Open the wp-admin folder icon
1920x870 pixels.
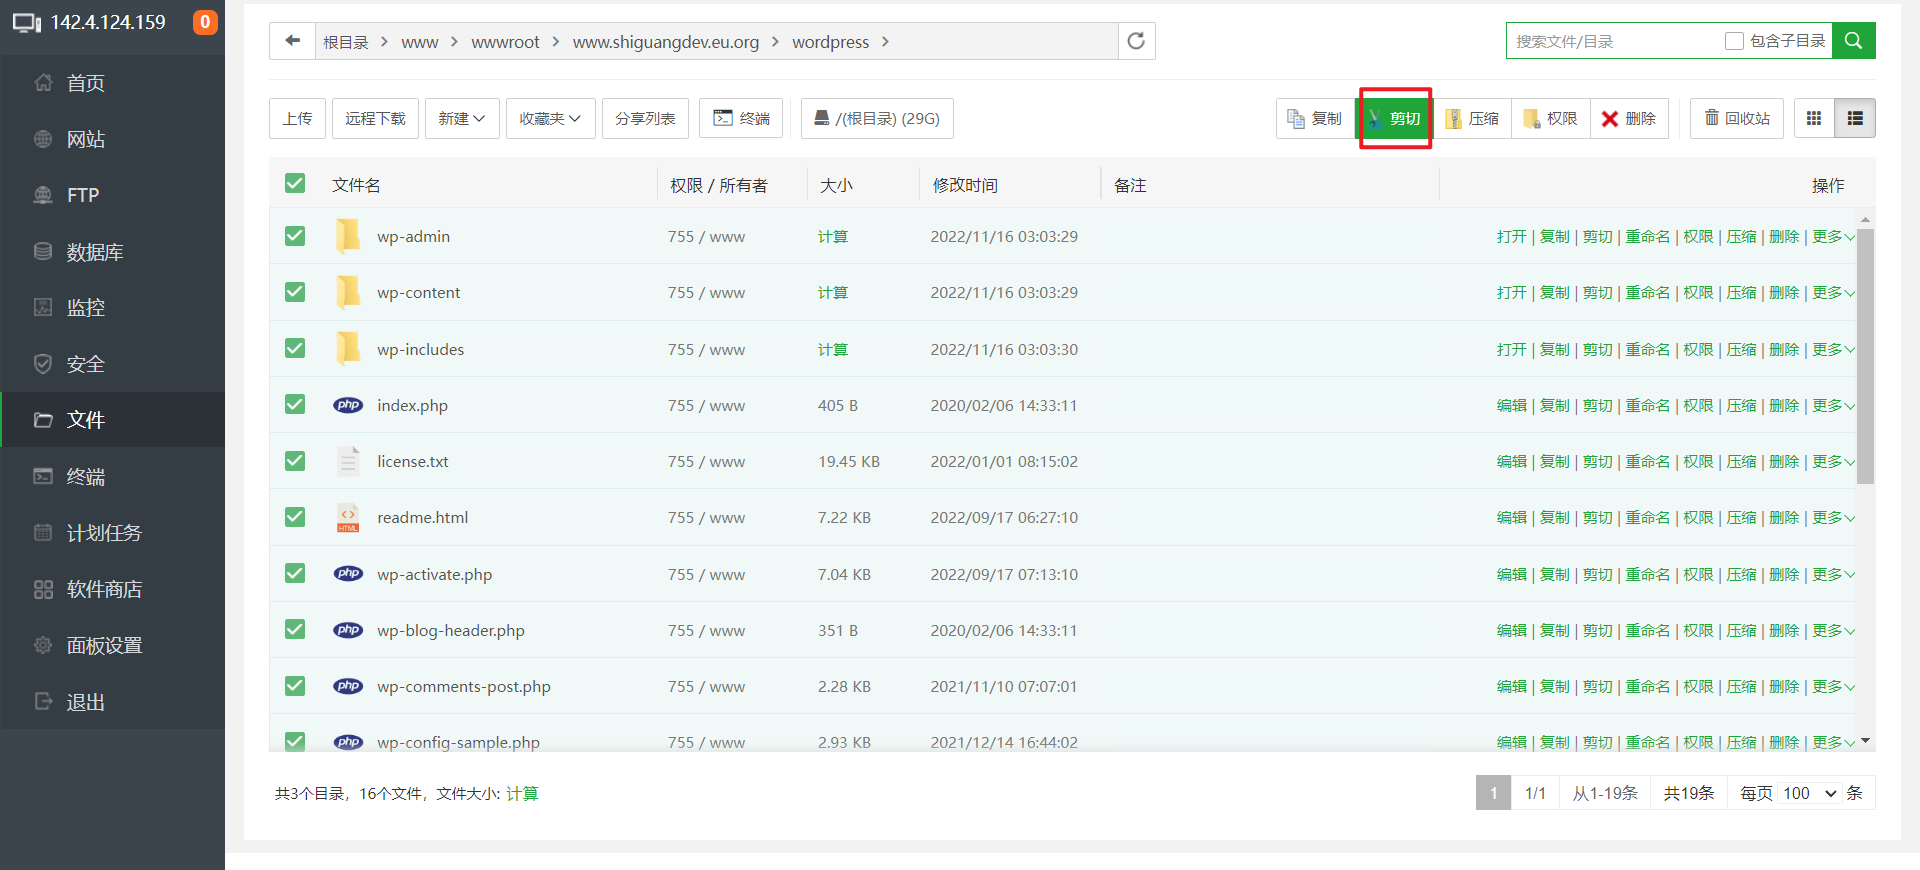pos(348,236)
